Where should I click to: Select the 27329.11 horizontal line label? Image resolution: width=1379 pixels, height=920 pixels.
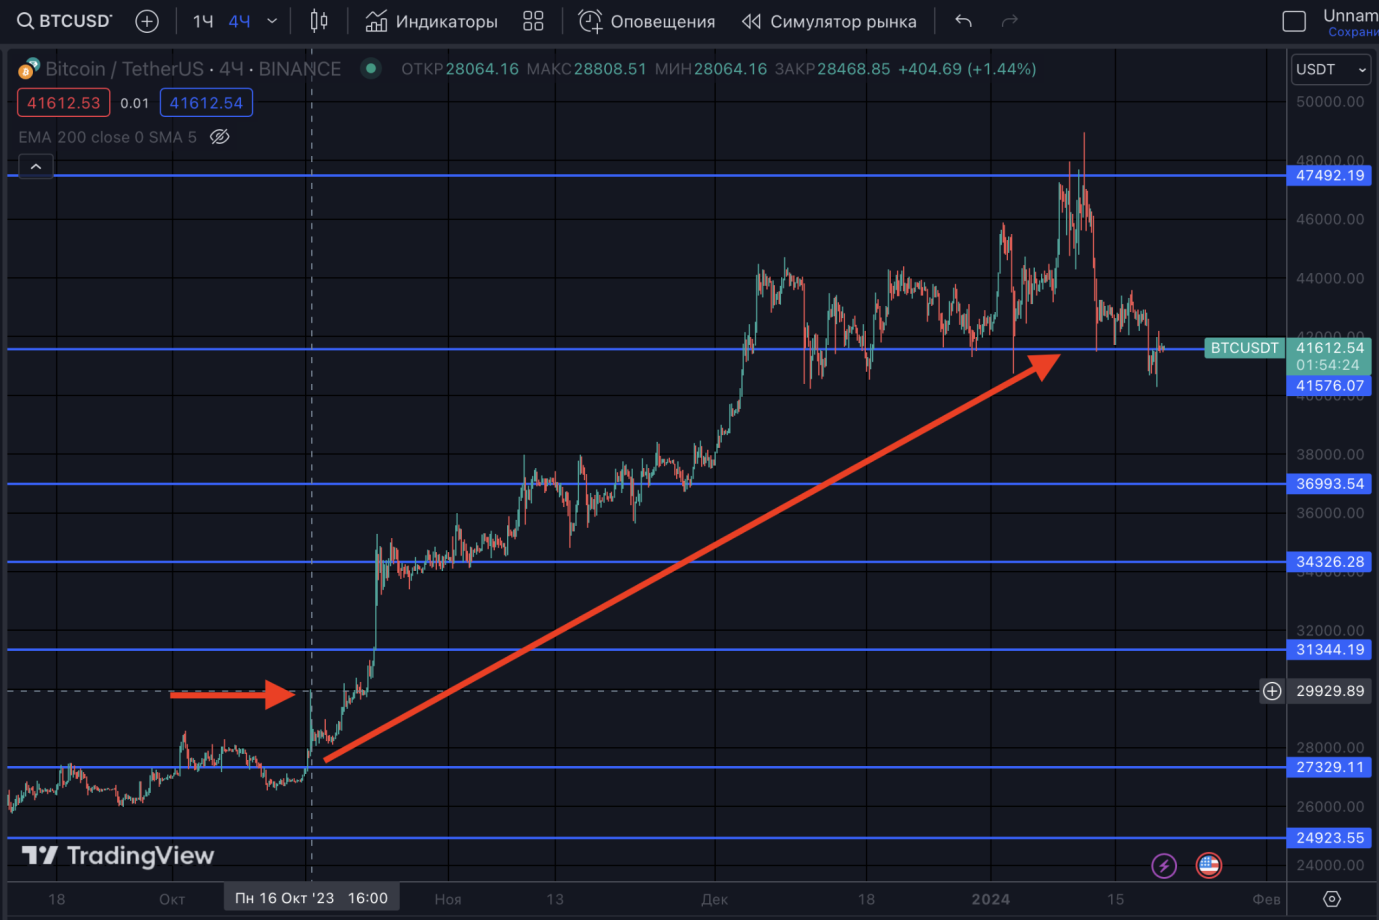tap(1330, 768)
